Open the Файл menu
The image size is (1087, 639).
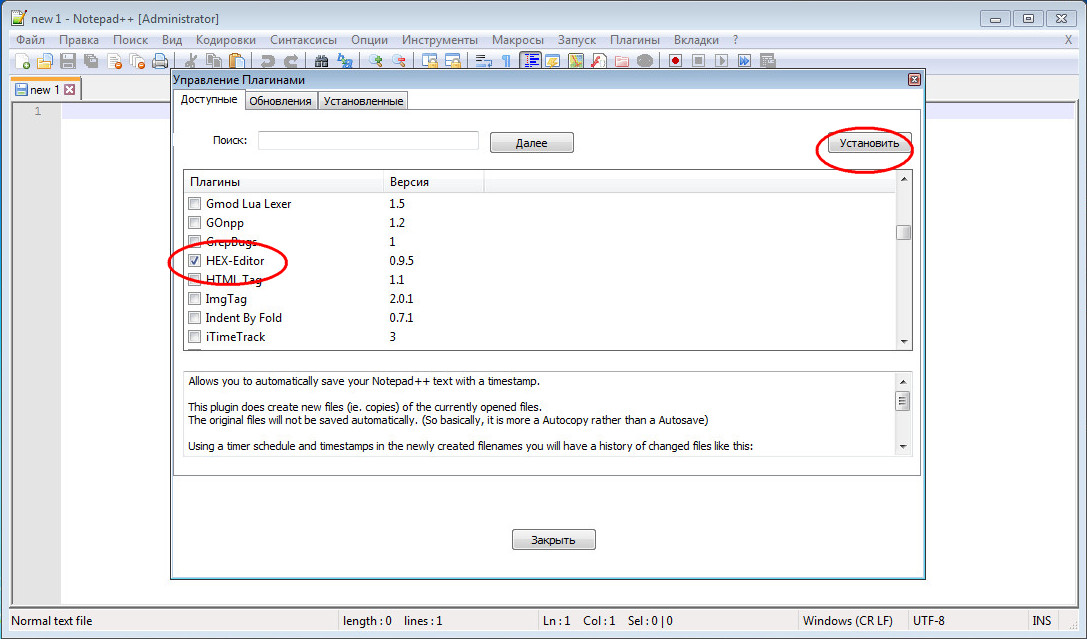[31, 40]
